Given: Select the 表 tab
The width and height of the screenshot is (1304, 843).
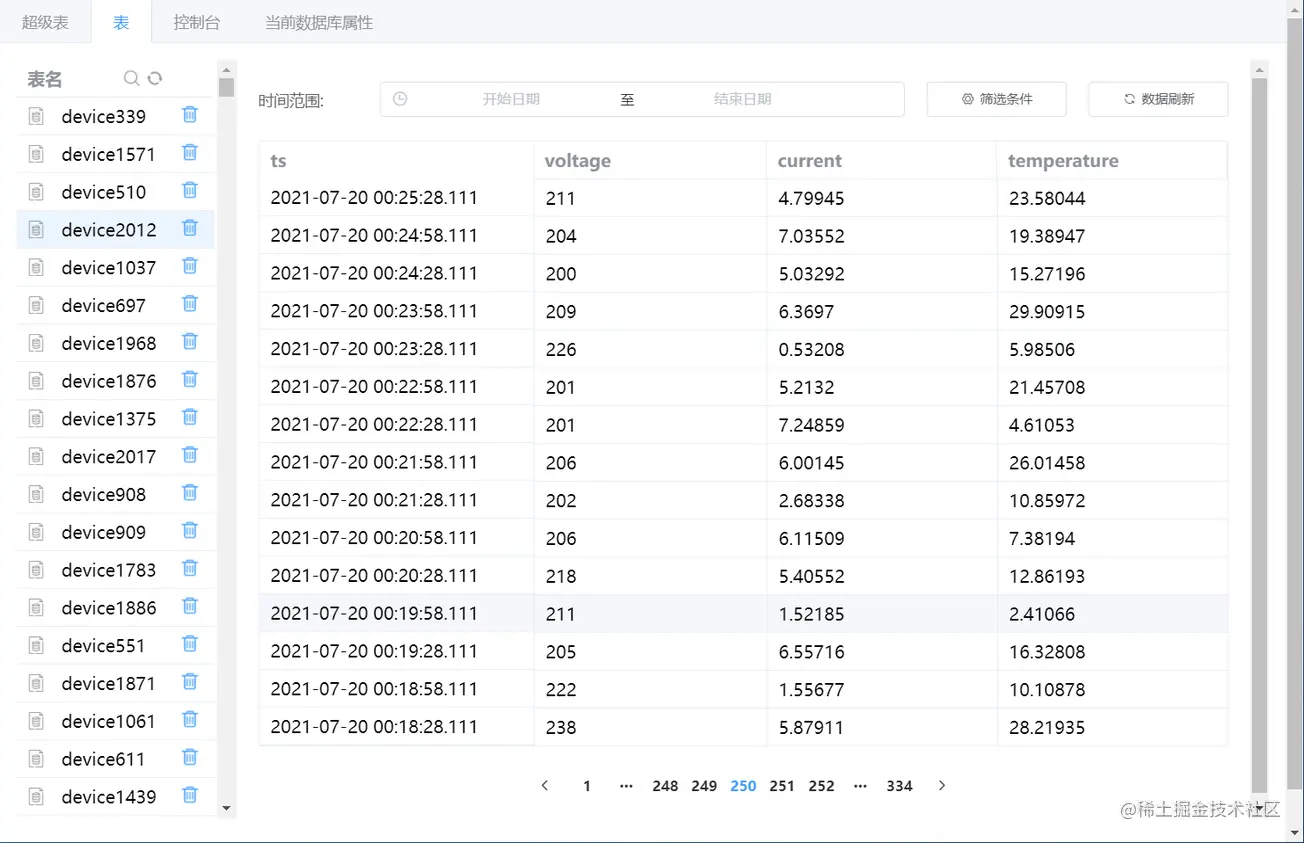Looking at the screenshot, I should coord(121,22).
